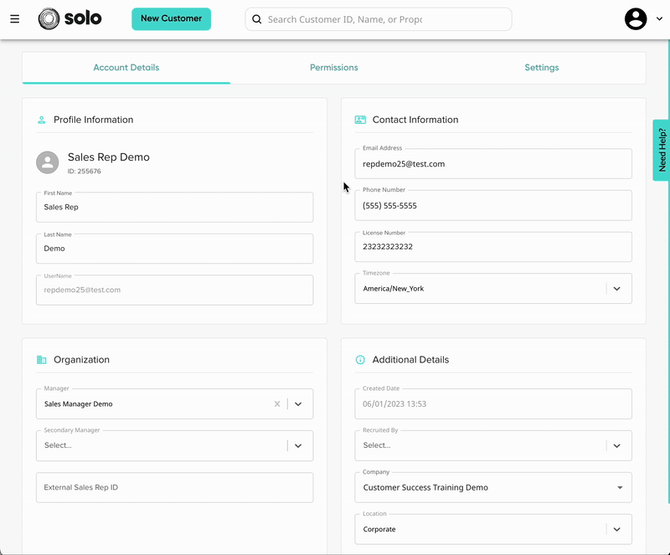Open the Recruited By dropdown
Image resolution: width=670 pixels, height=555 pixels.
pyautogui.click(x=616, y=446)
